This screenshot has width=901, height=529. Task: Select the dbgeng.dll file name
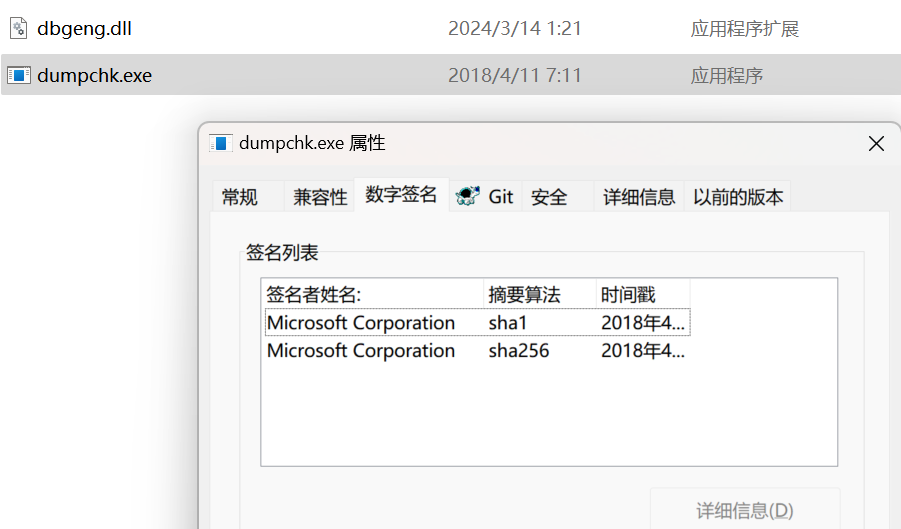pos(84,29)
